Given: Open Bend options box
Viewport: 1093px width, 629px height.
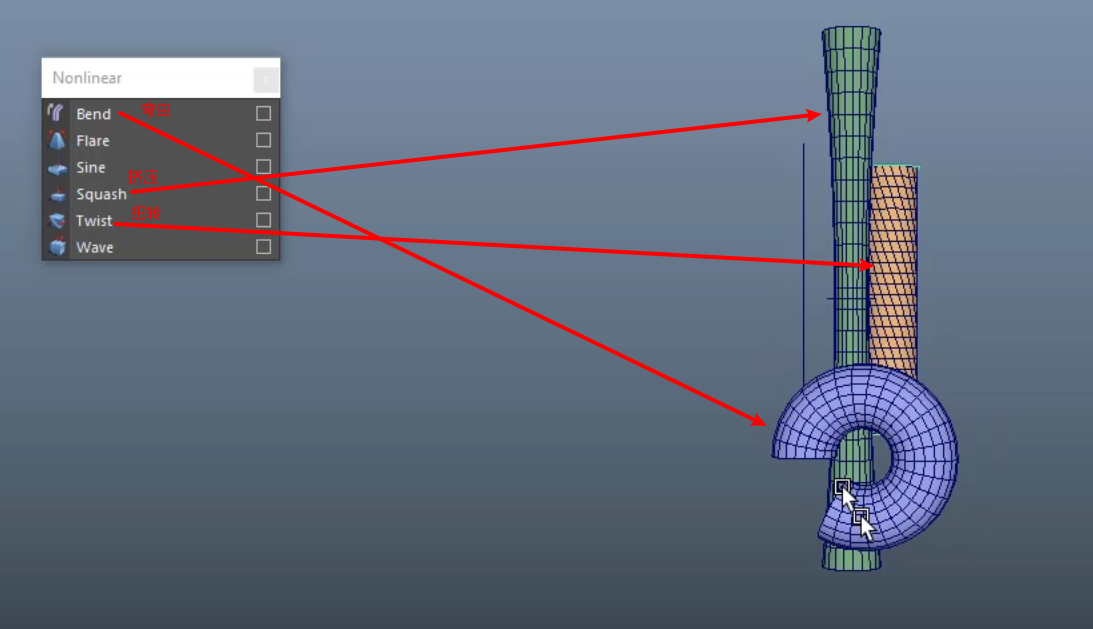Looking at the screenshot, I should coord(263,113).
